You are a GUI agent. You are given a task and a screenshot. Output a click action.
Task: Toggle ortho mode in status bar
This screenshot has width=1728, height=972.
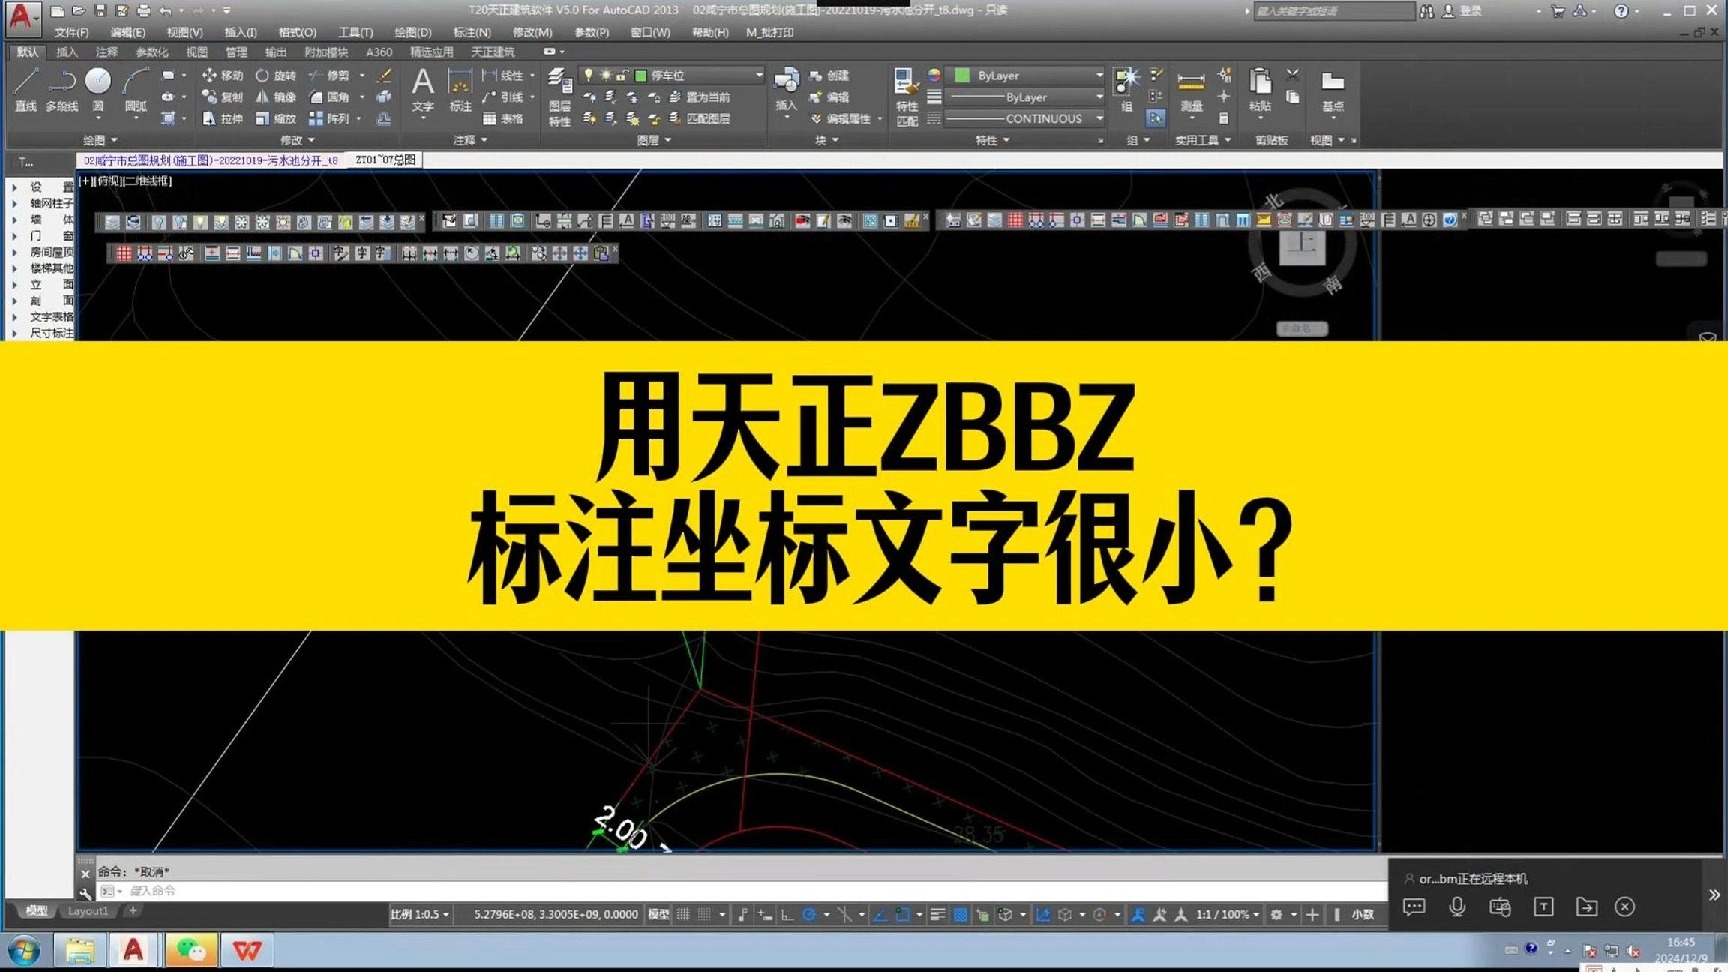(x=787, y=914)
